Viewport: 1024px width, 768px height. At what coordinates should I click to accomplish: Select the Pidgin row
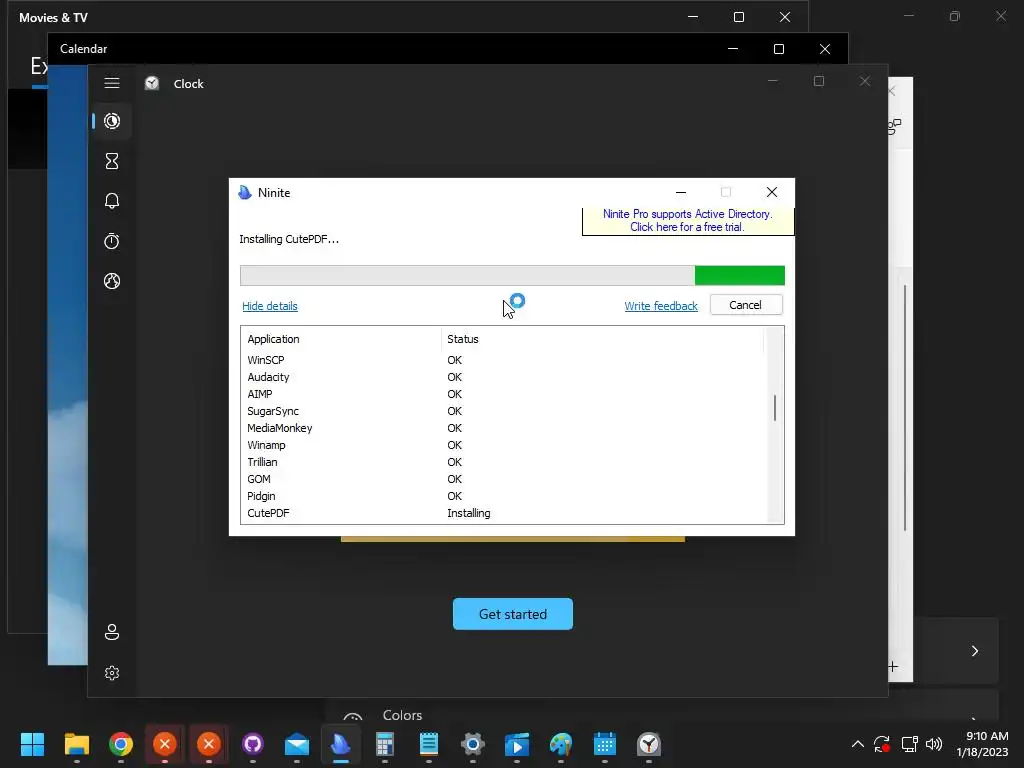(x=502, y=496)
